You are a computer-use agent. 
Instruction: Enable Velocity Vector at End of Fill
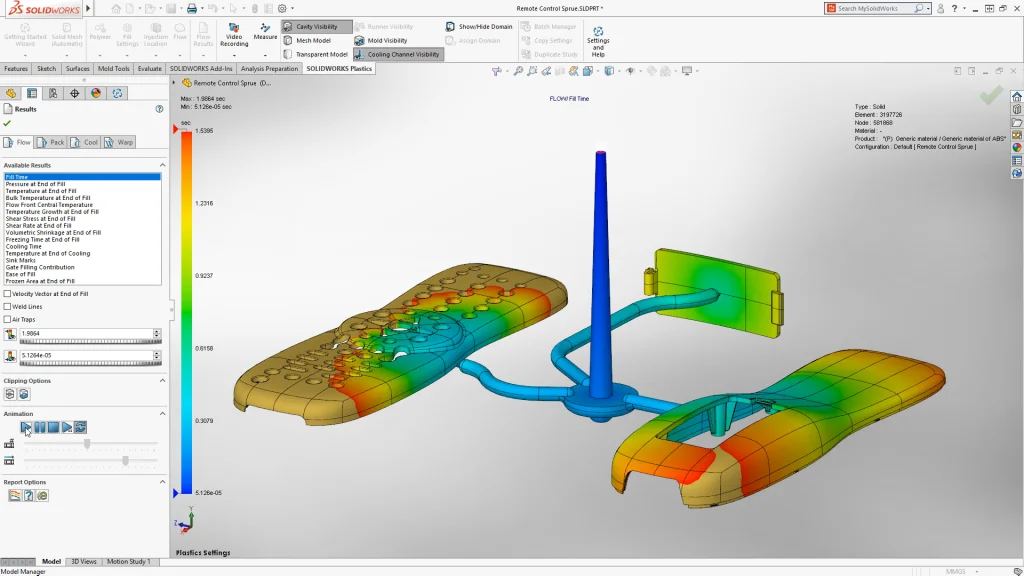[8, 293]
